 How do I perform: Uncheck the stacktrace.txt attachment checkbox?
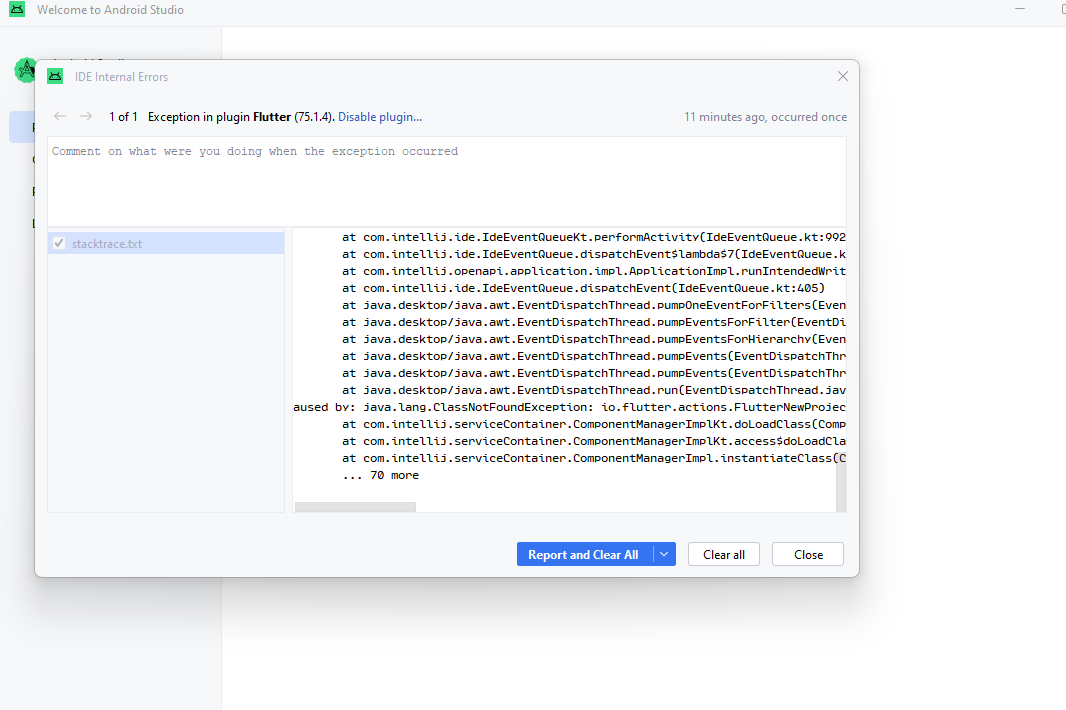[x=58, y=242]
